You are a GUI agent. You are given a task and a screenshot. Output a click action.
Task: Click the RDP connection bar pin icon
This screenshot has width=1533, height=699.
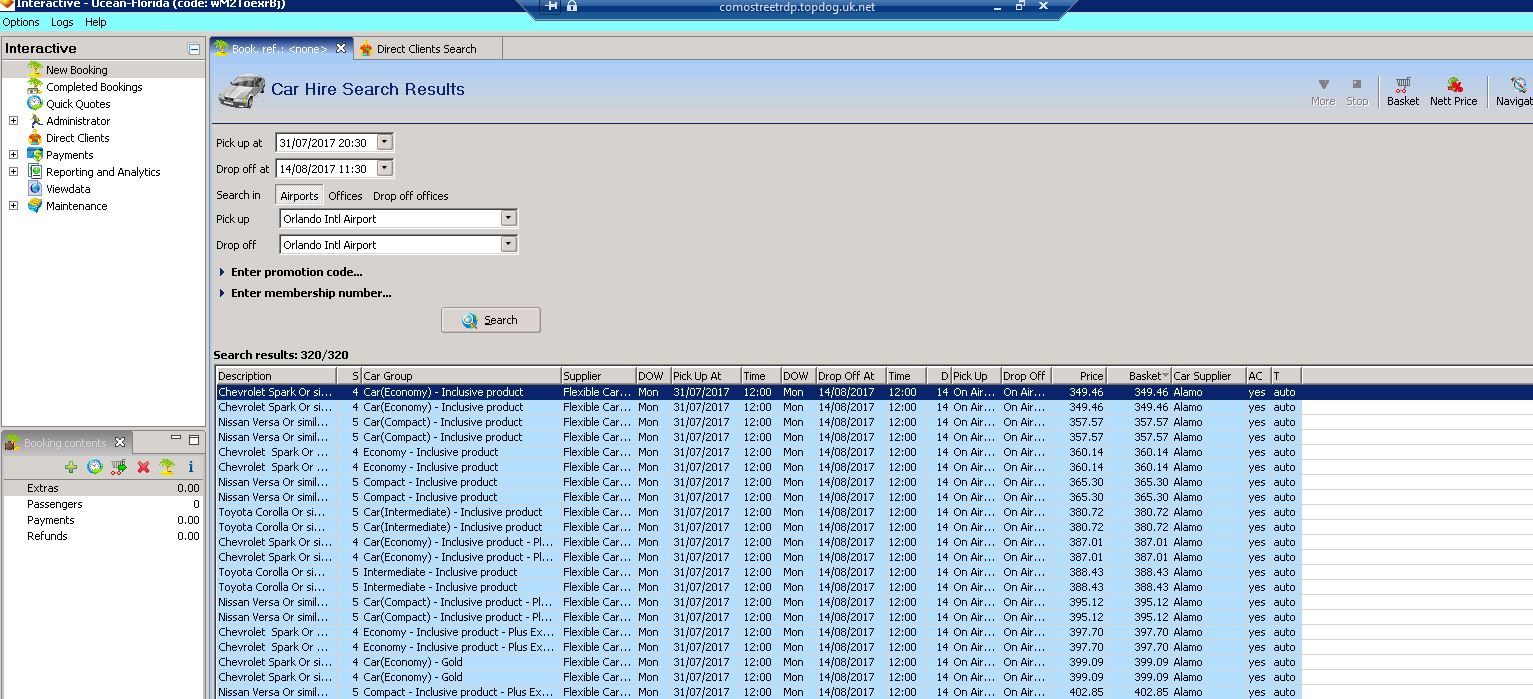click(552, 6)
